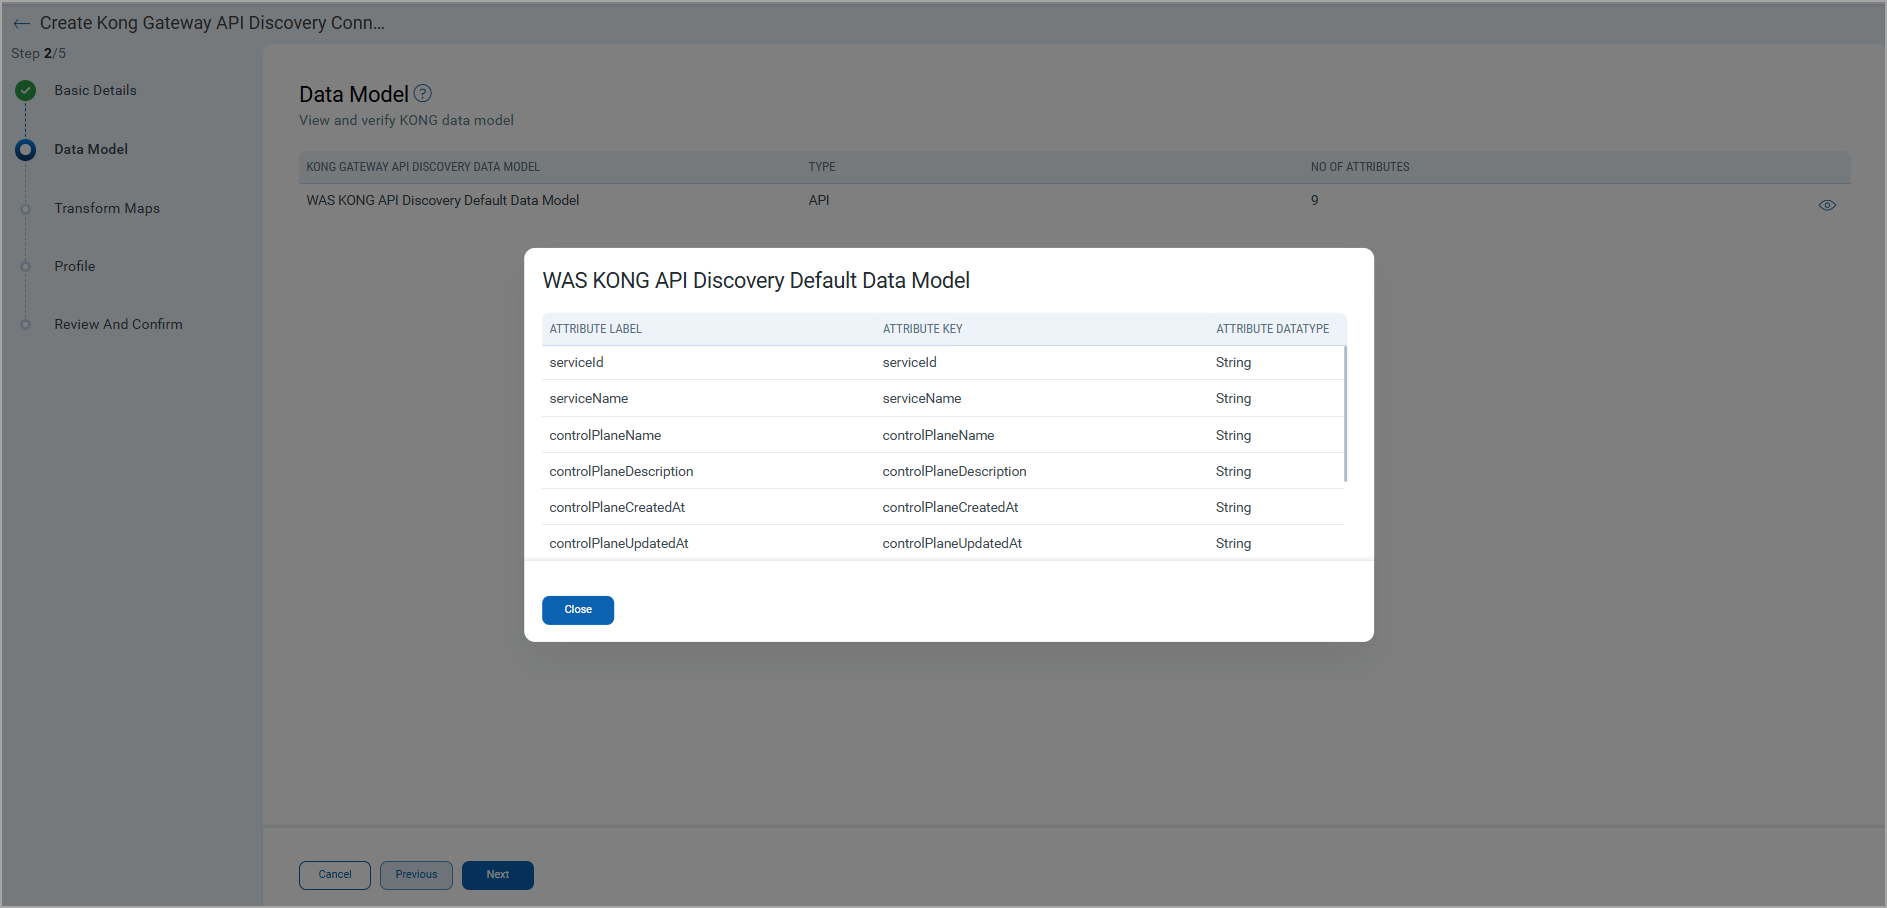
Task: Go to the Basic Details step
Action: 95,90
